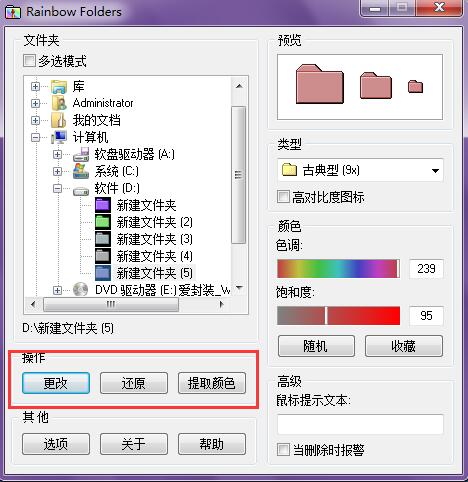This screenshot has width=468, height=482.
Task: Click the green 新建文件夹 (2) folder icon
Action: 103,222
